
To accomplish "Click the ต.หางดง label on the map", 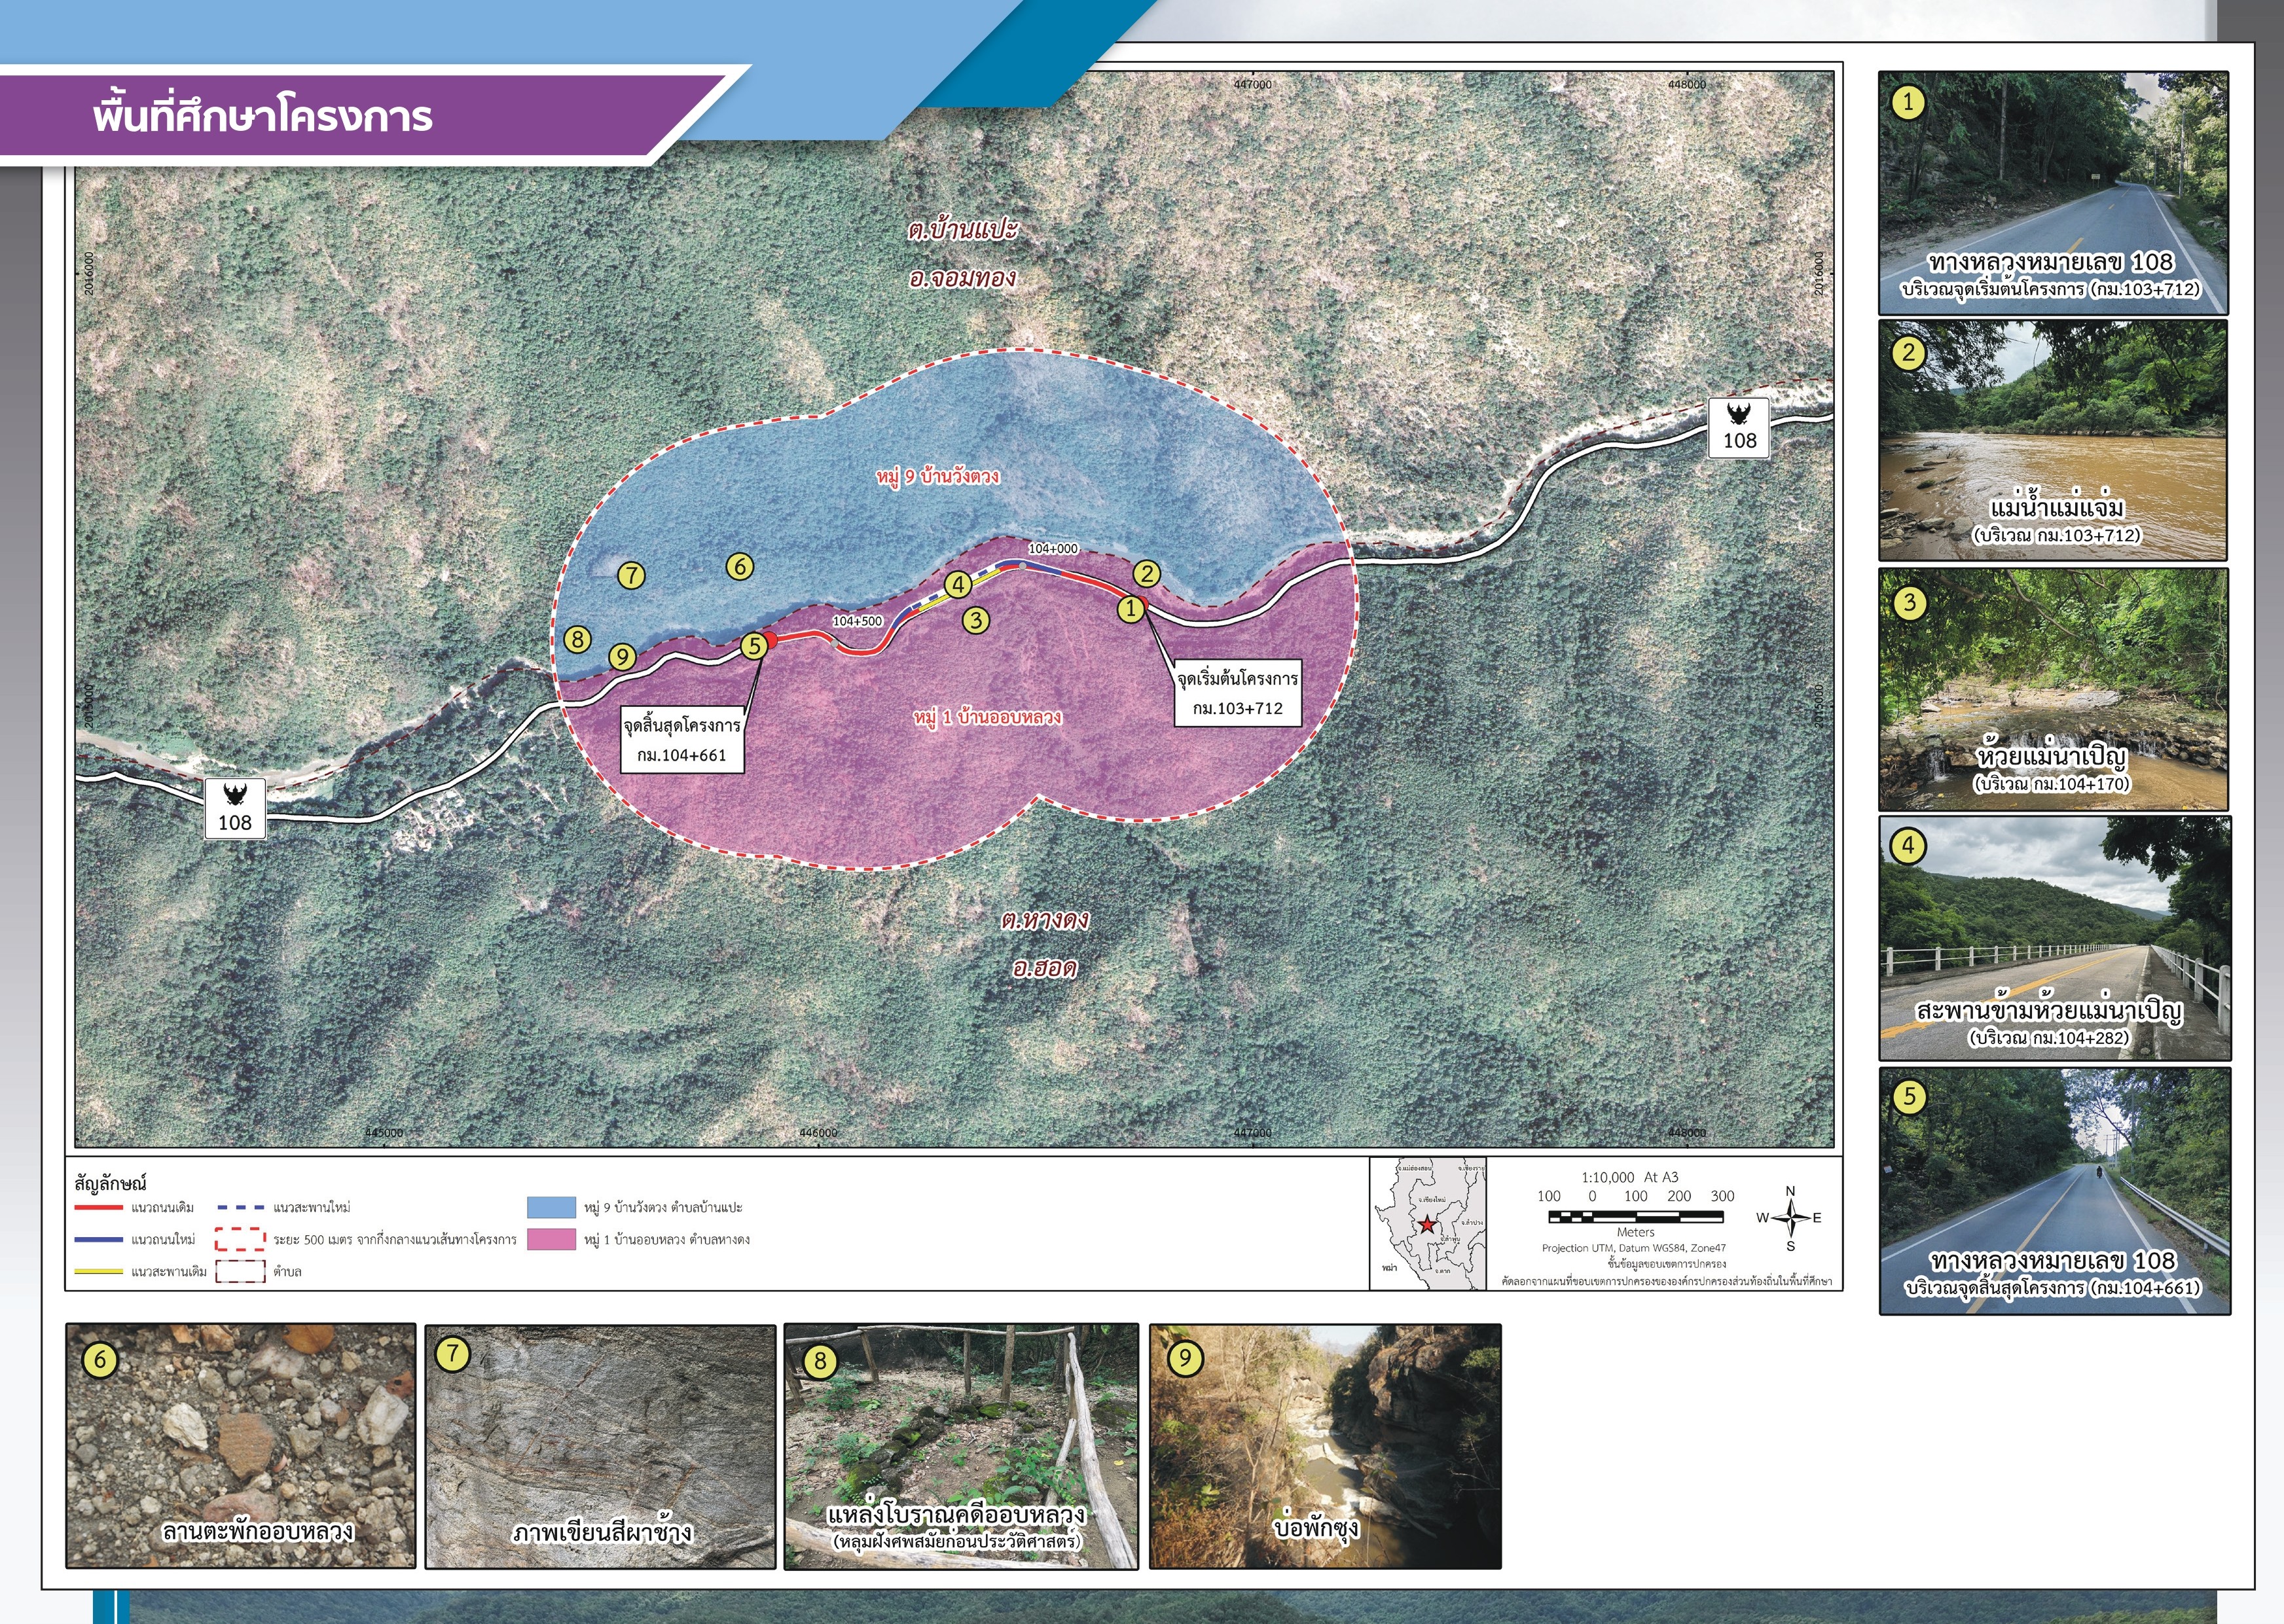I will click(x=1045, y=920).
